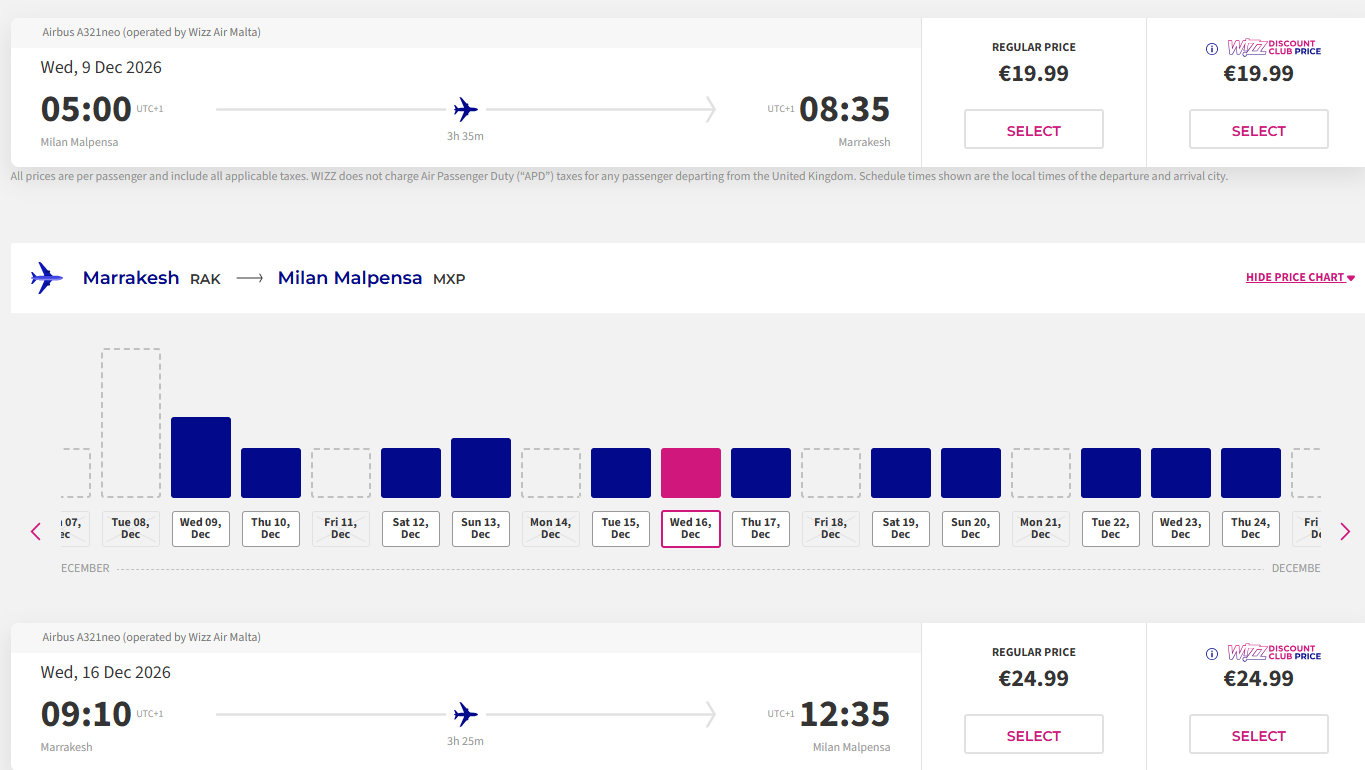Click the price bar above Sun 20, Dec
1365x770 pixels.
(x=971, y=473)
